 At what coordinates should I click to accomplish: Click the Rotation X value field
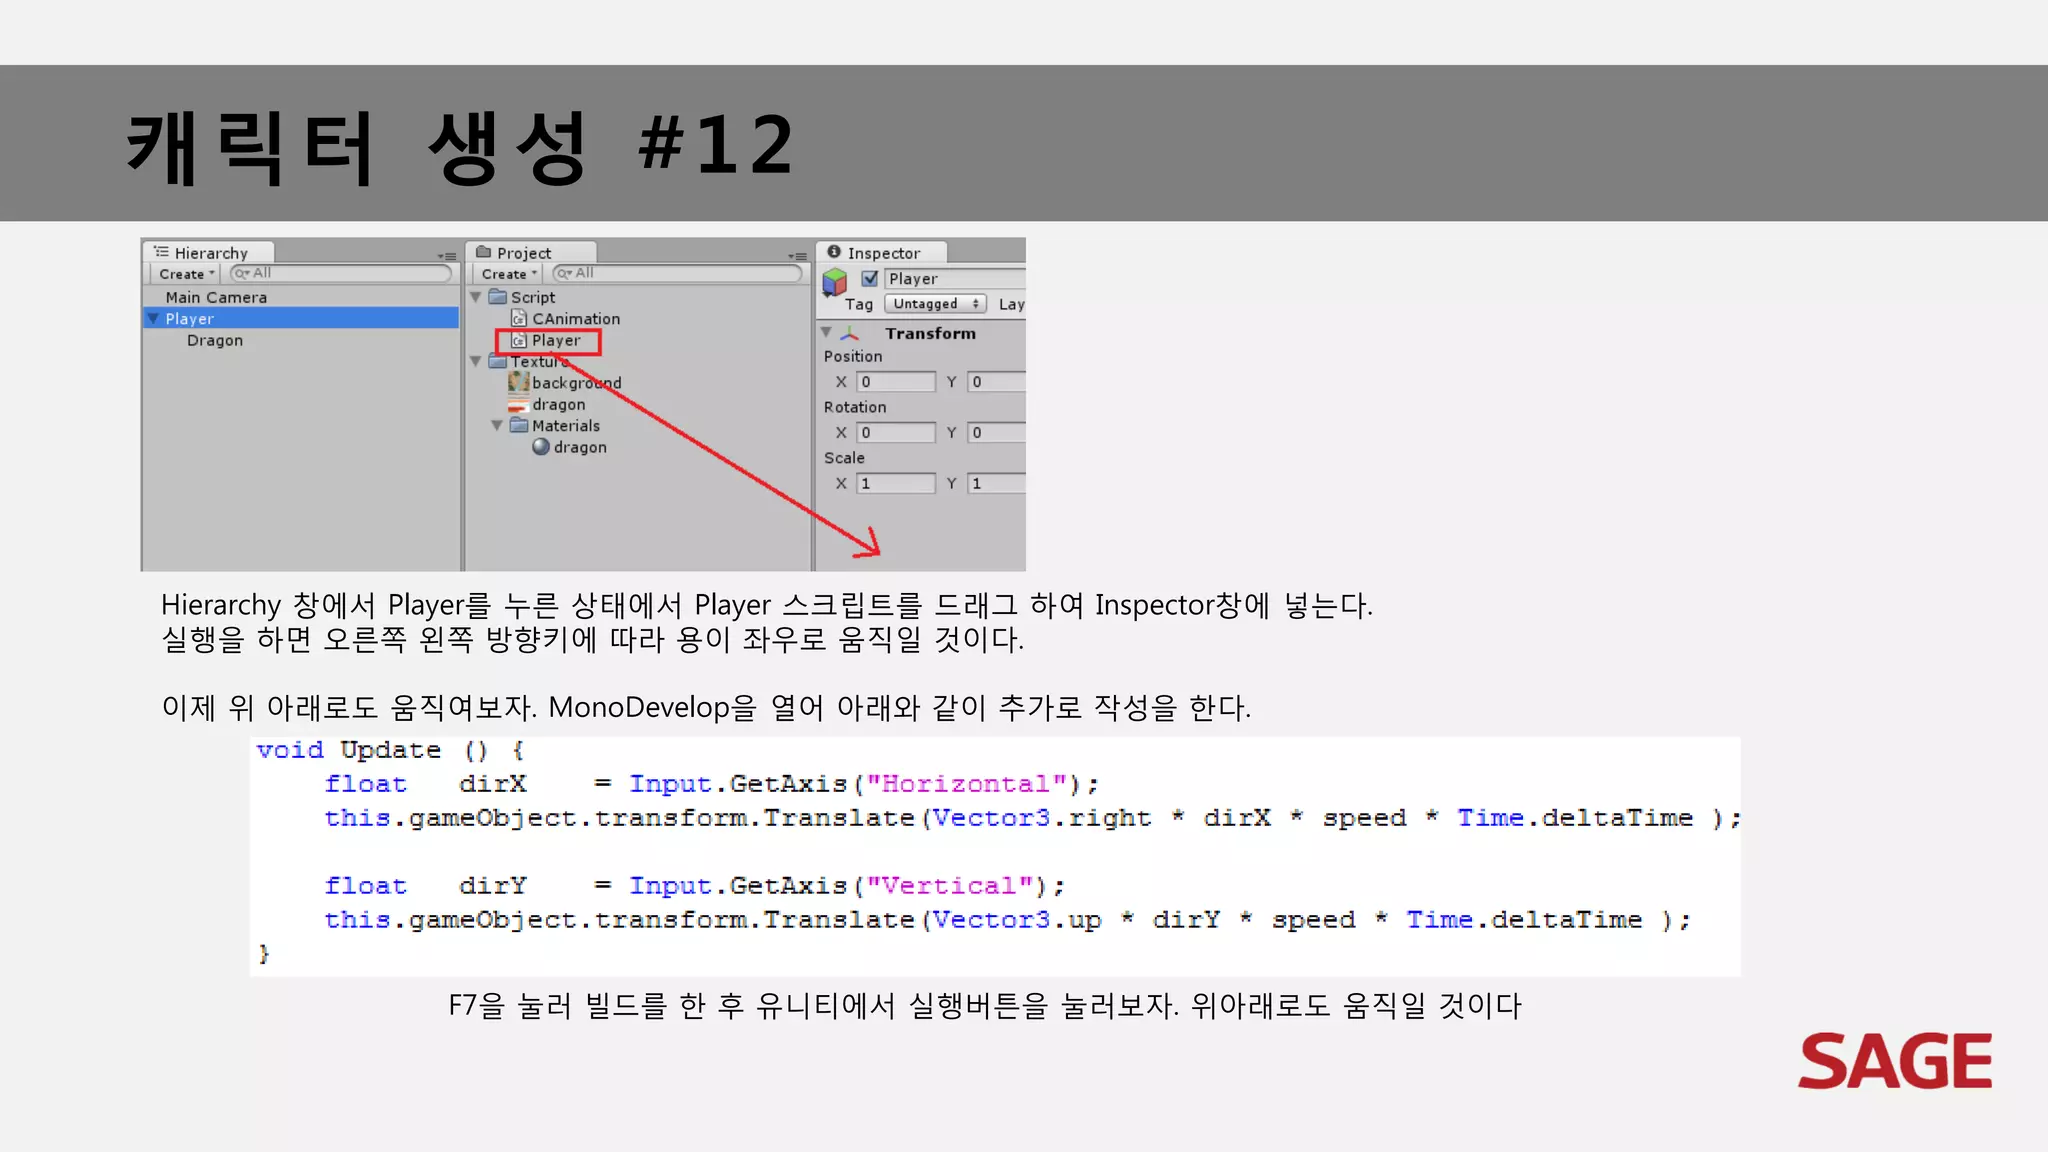(896, 433)
